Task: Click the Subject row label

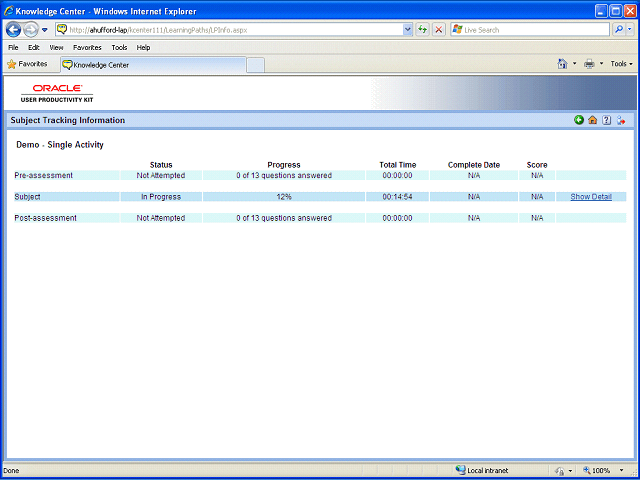Action: click(x=27, y=197)
